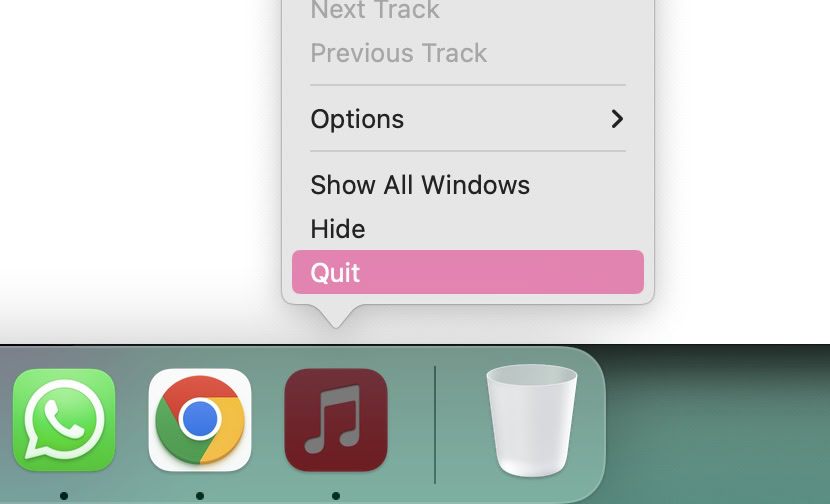Click the Dock divider line beside Trash
Image resolution: width=830 pixels, height=504 pixels.
point(435,425)
